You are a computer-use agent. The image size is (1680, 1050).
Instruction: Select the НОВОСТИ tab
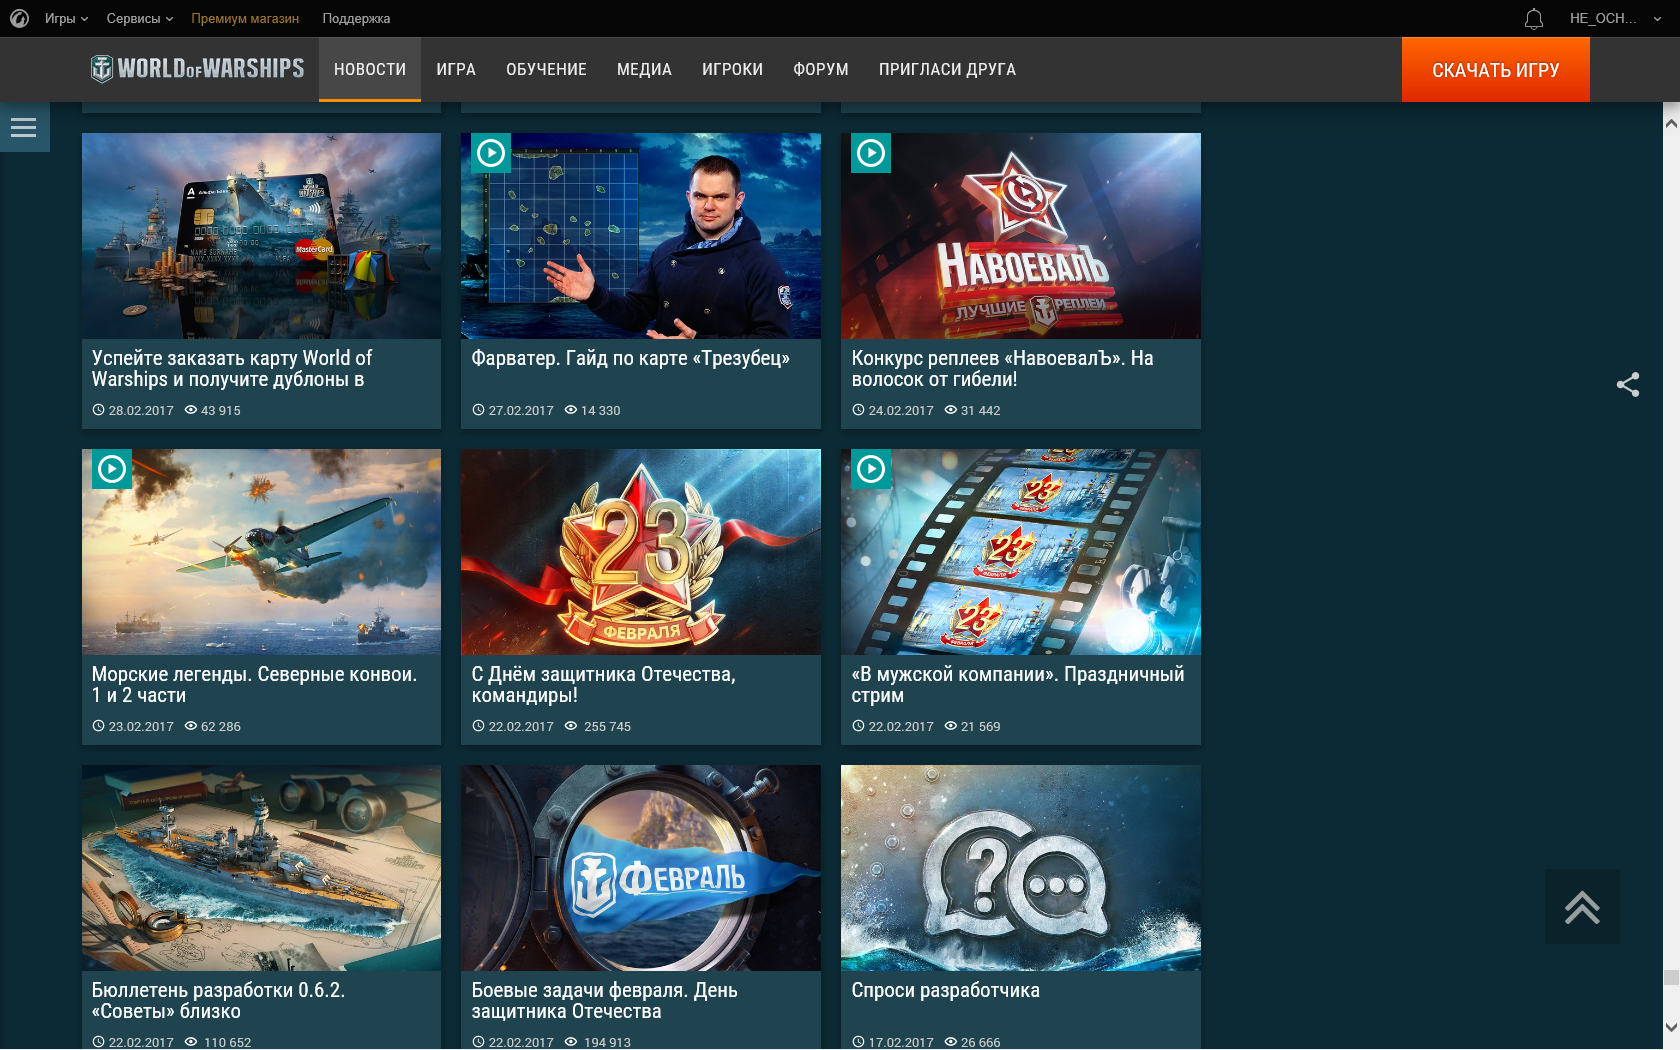[x=370, y=69]
